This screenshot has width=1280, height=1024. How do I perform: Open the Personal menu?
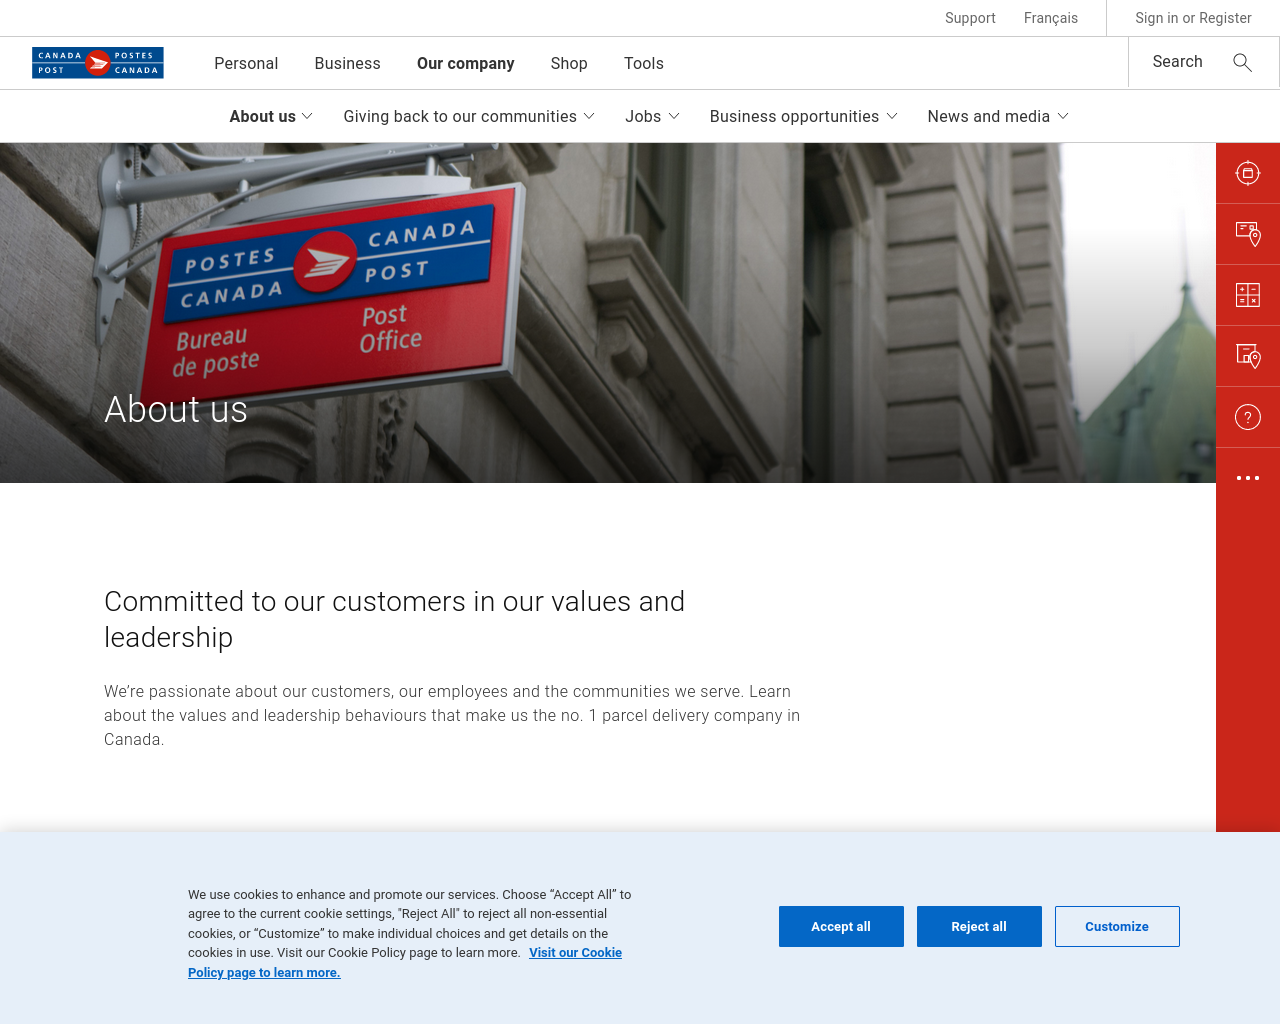(x=246, y=63)
